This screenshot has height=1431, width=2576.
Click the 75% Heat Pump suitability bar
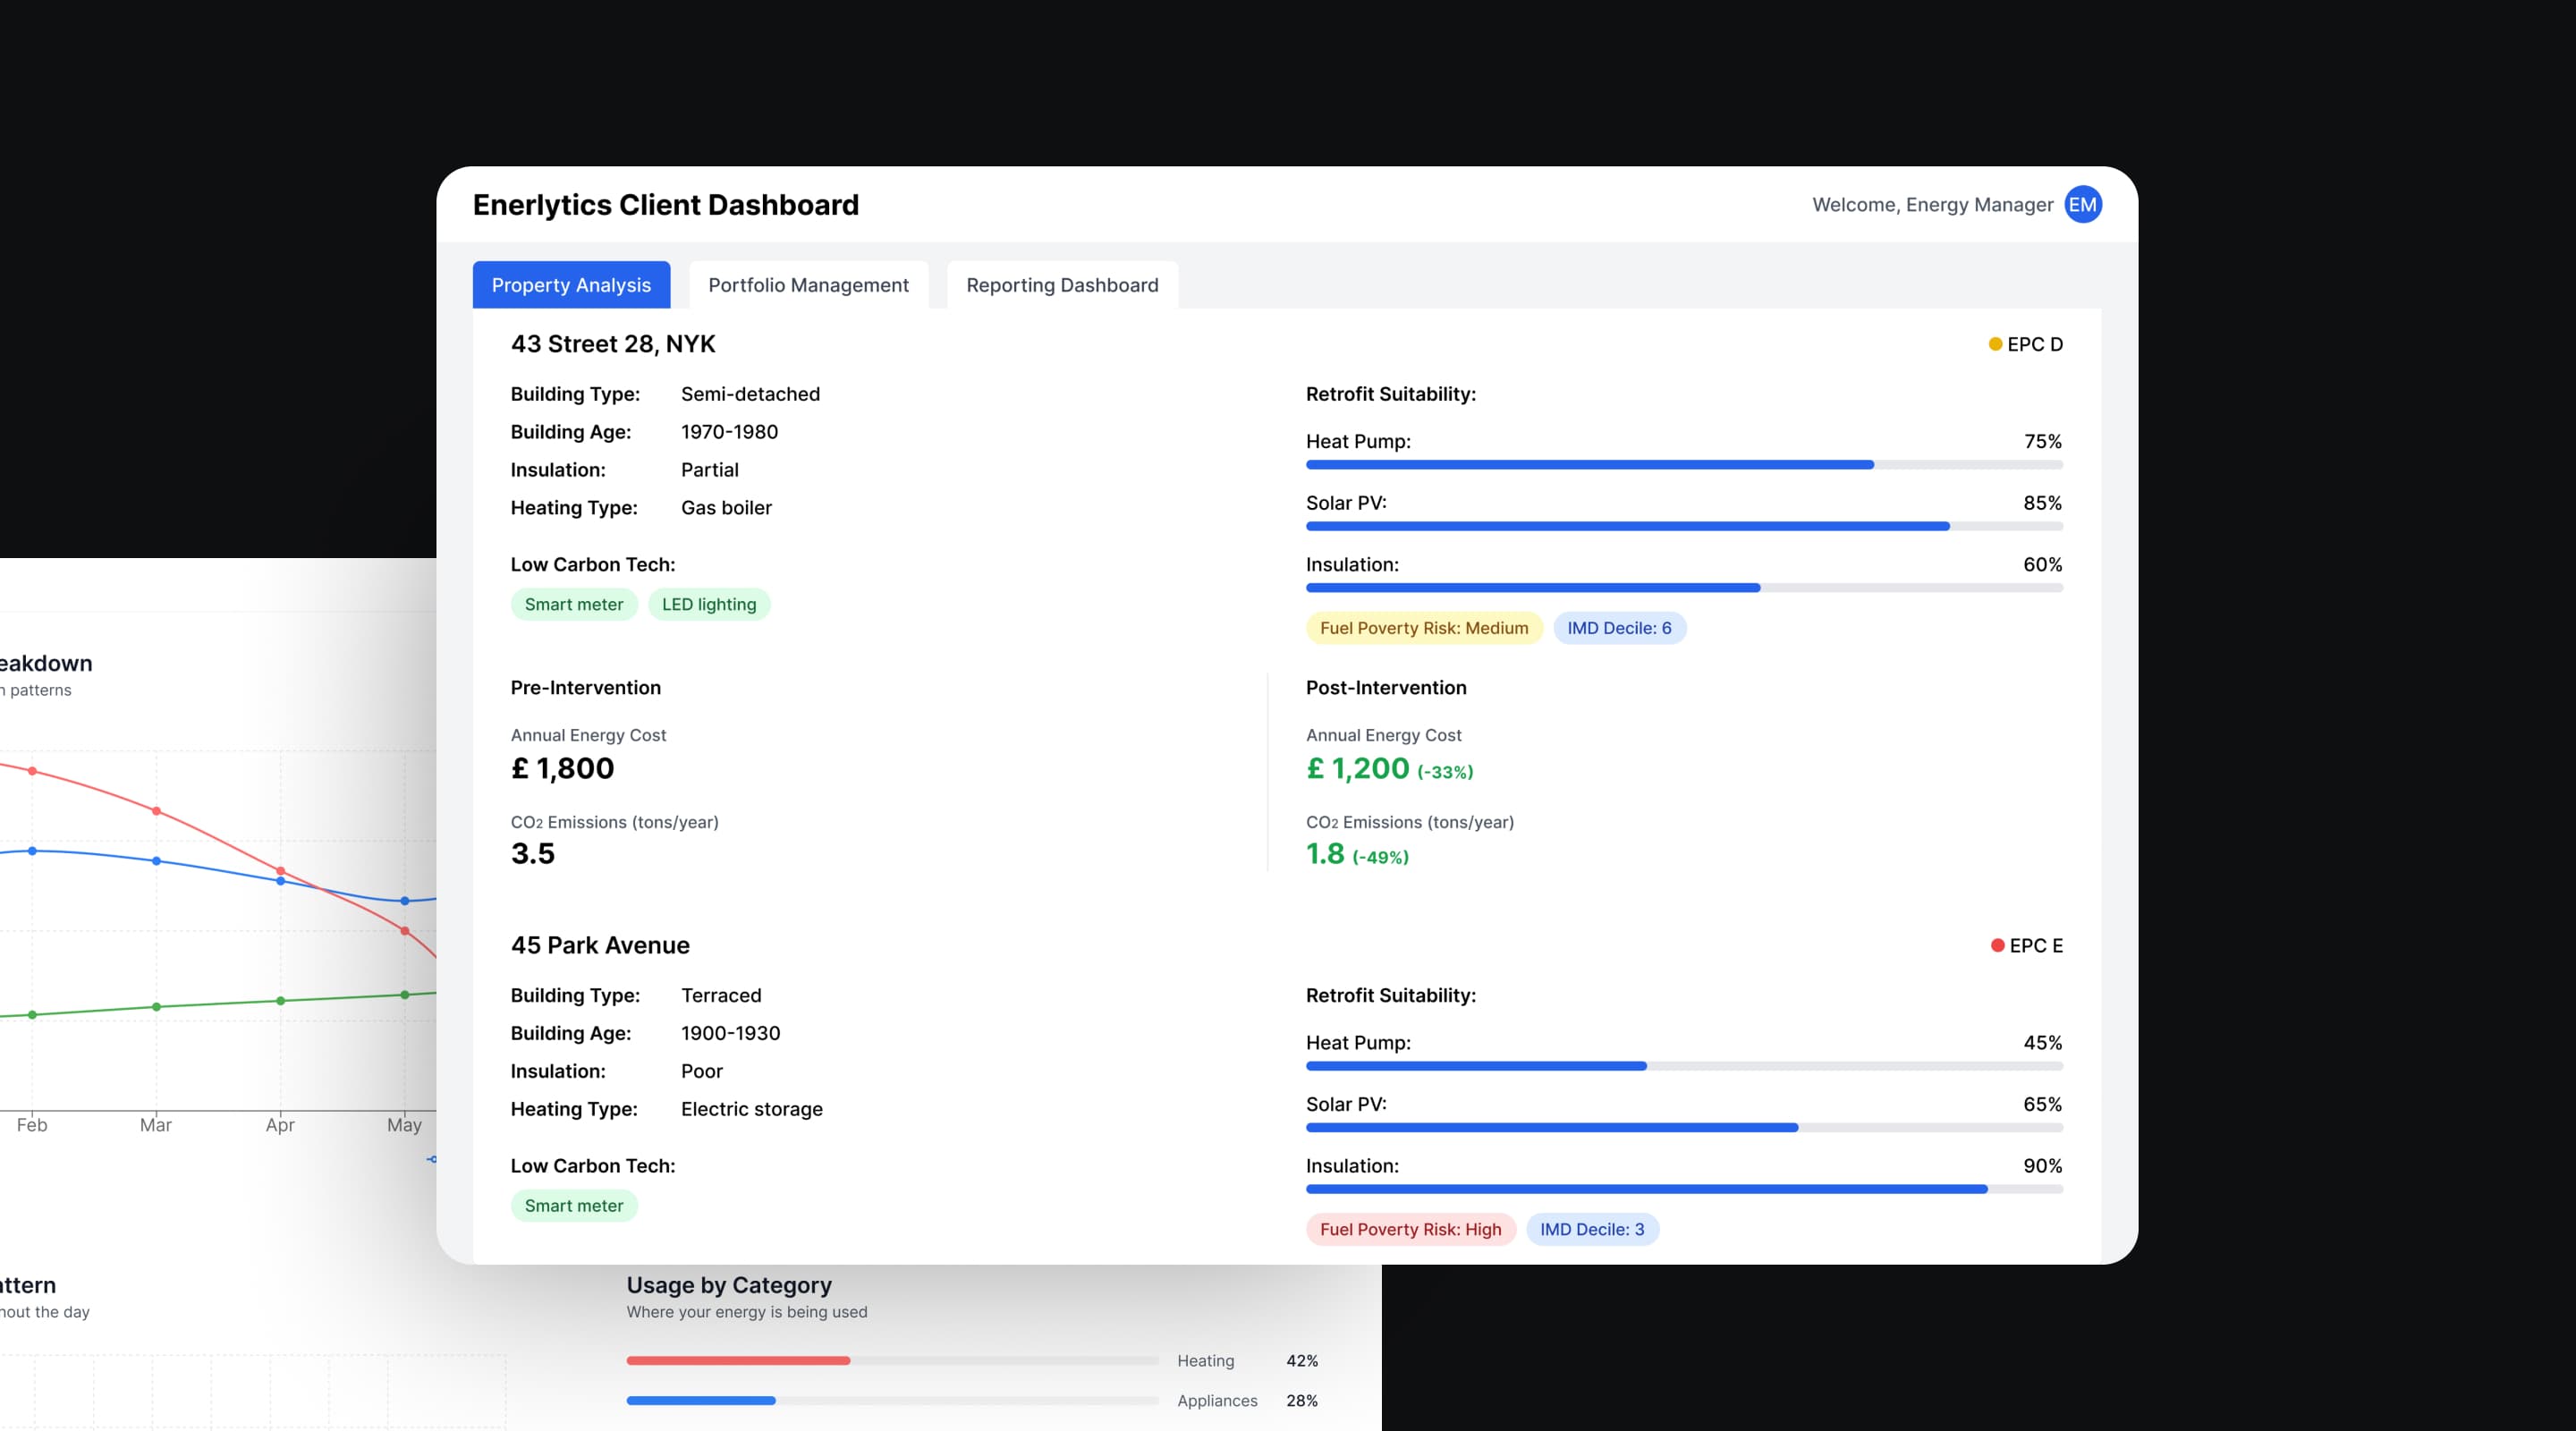click(x=1590, y=465)
